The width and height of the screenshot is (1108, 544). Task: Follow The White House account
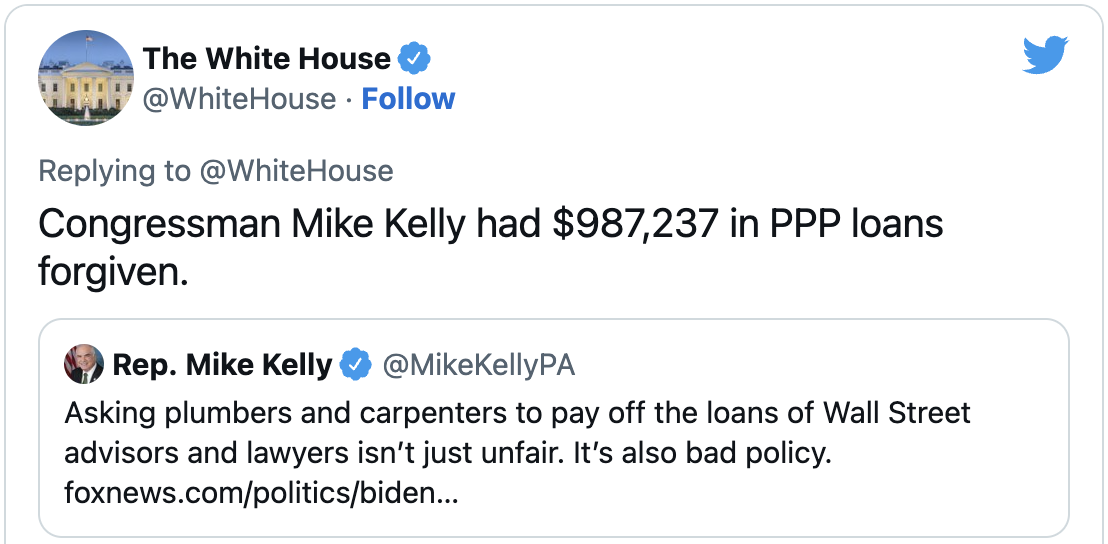[408, 99]
